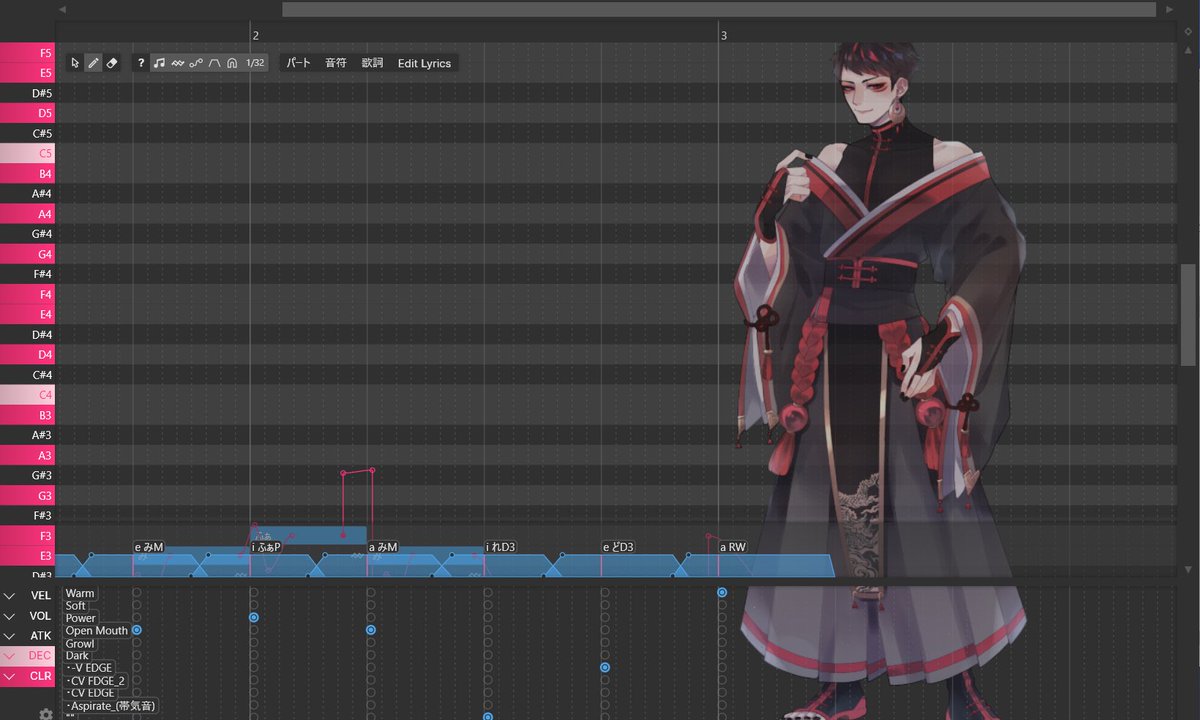1200x720 pixels.
Task: Click the Edit Lyrics button
Action: [x=424, y=63]
